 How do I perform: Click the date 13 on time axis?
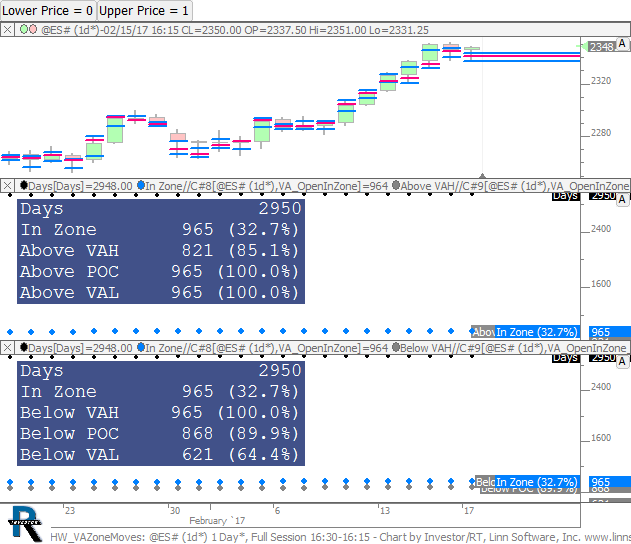(385, 511)
